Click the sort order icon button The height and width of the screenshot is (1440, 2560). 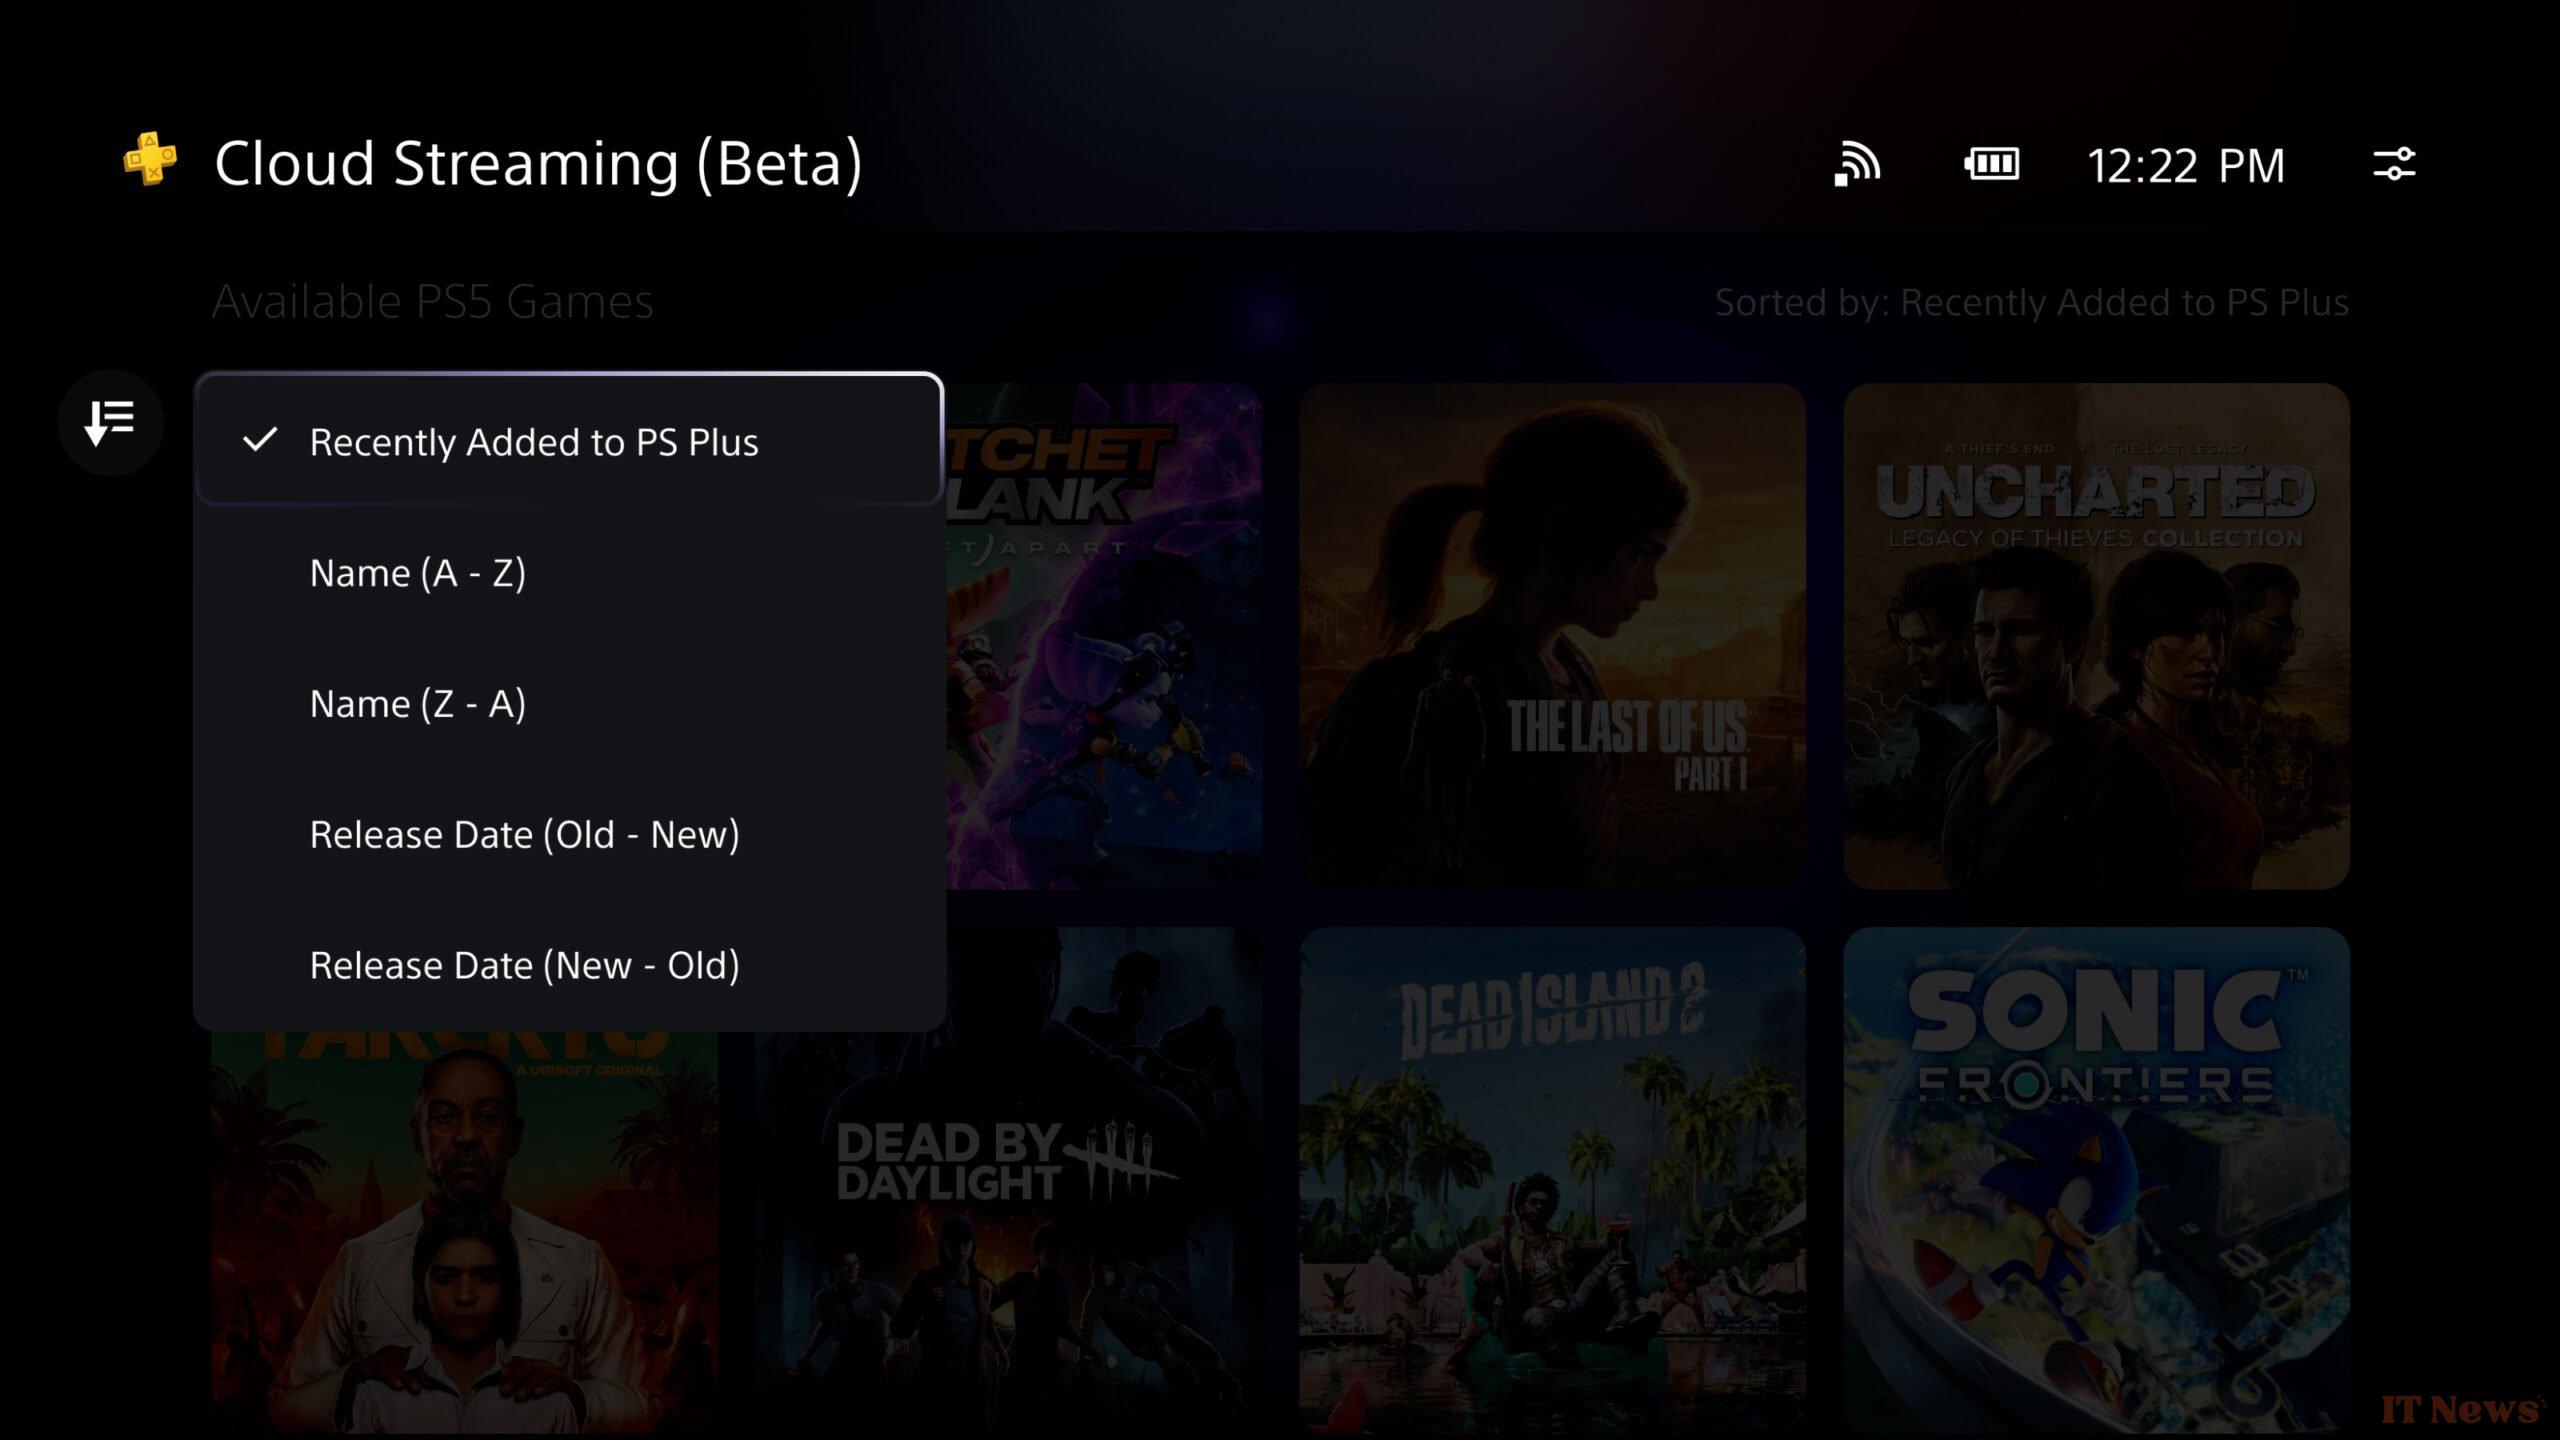tap(110, 422)
